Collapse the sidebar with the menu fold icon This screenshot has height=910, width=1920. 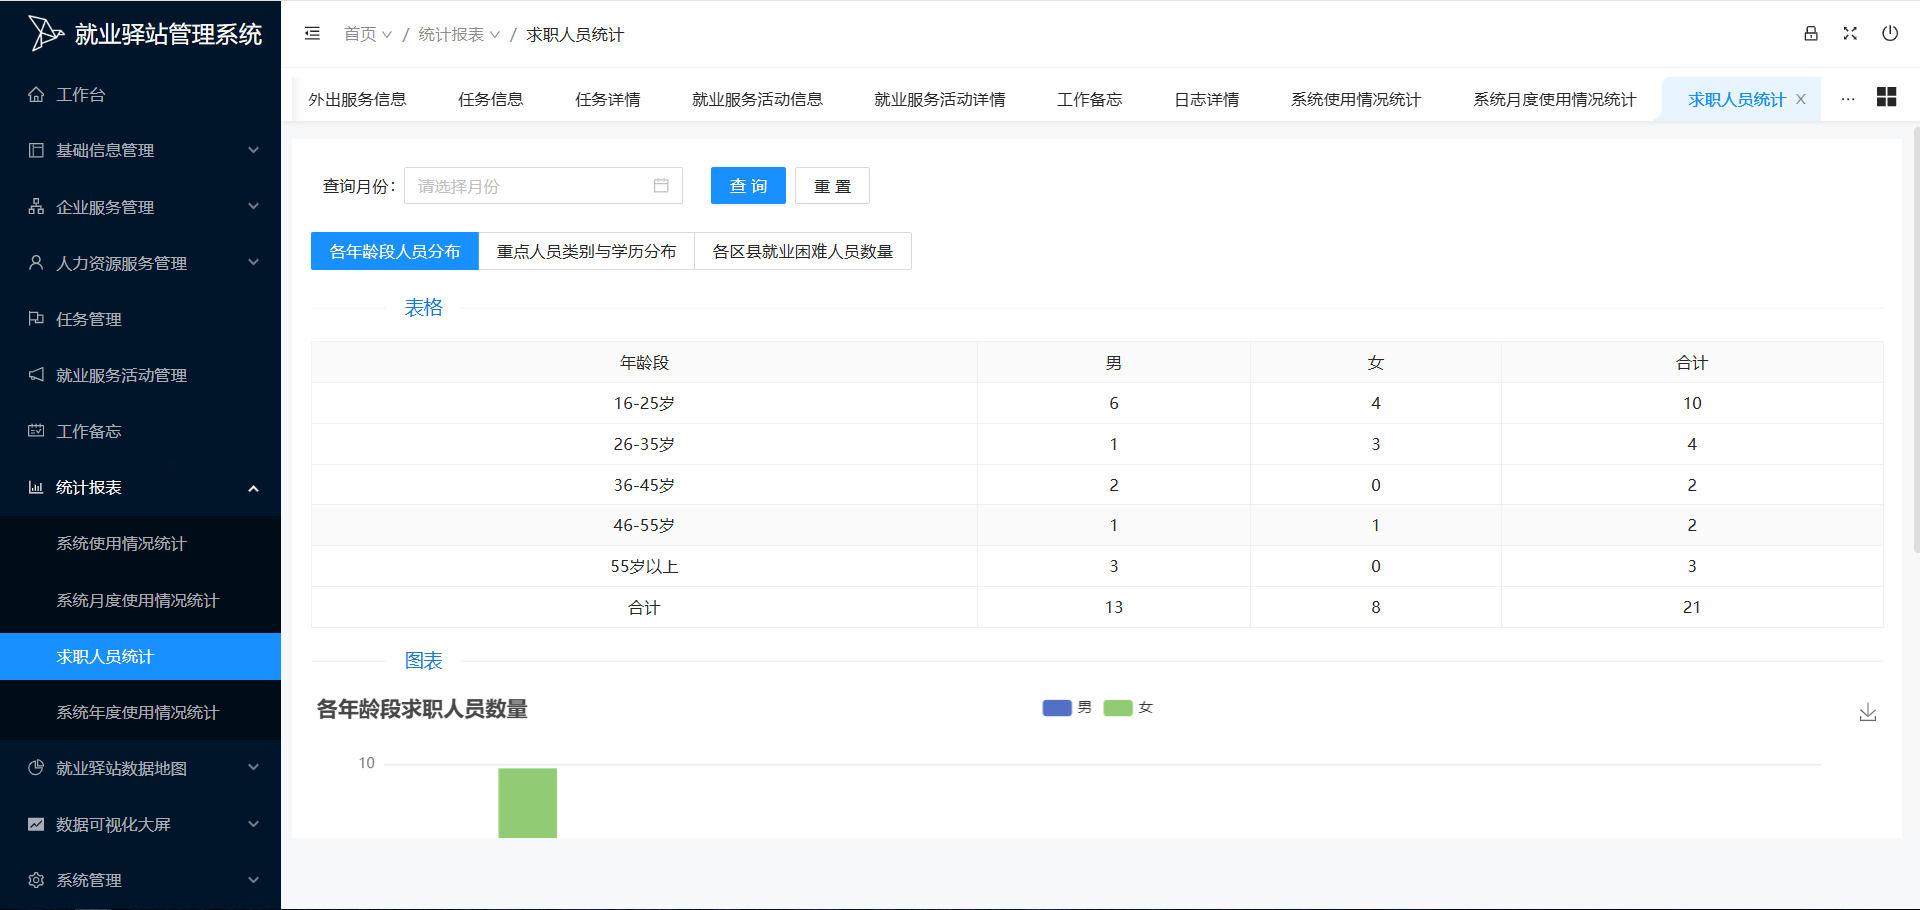(312, 34)
